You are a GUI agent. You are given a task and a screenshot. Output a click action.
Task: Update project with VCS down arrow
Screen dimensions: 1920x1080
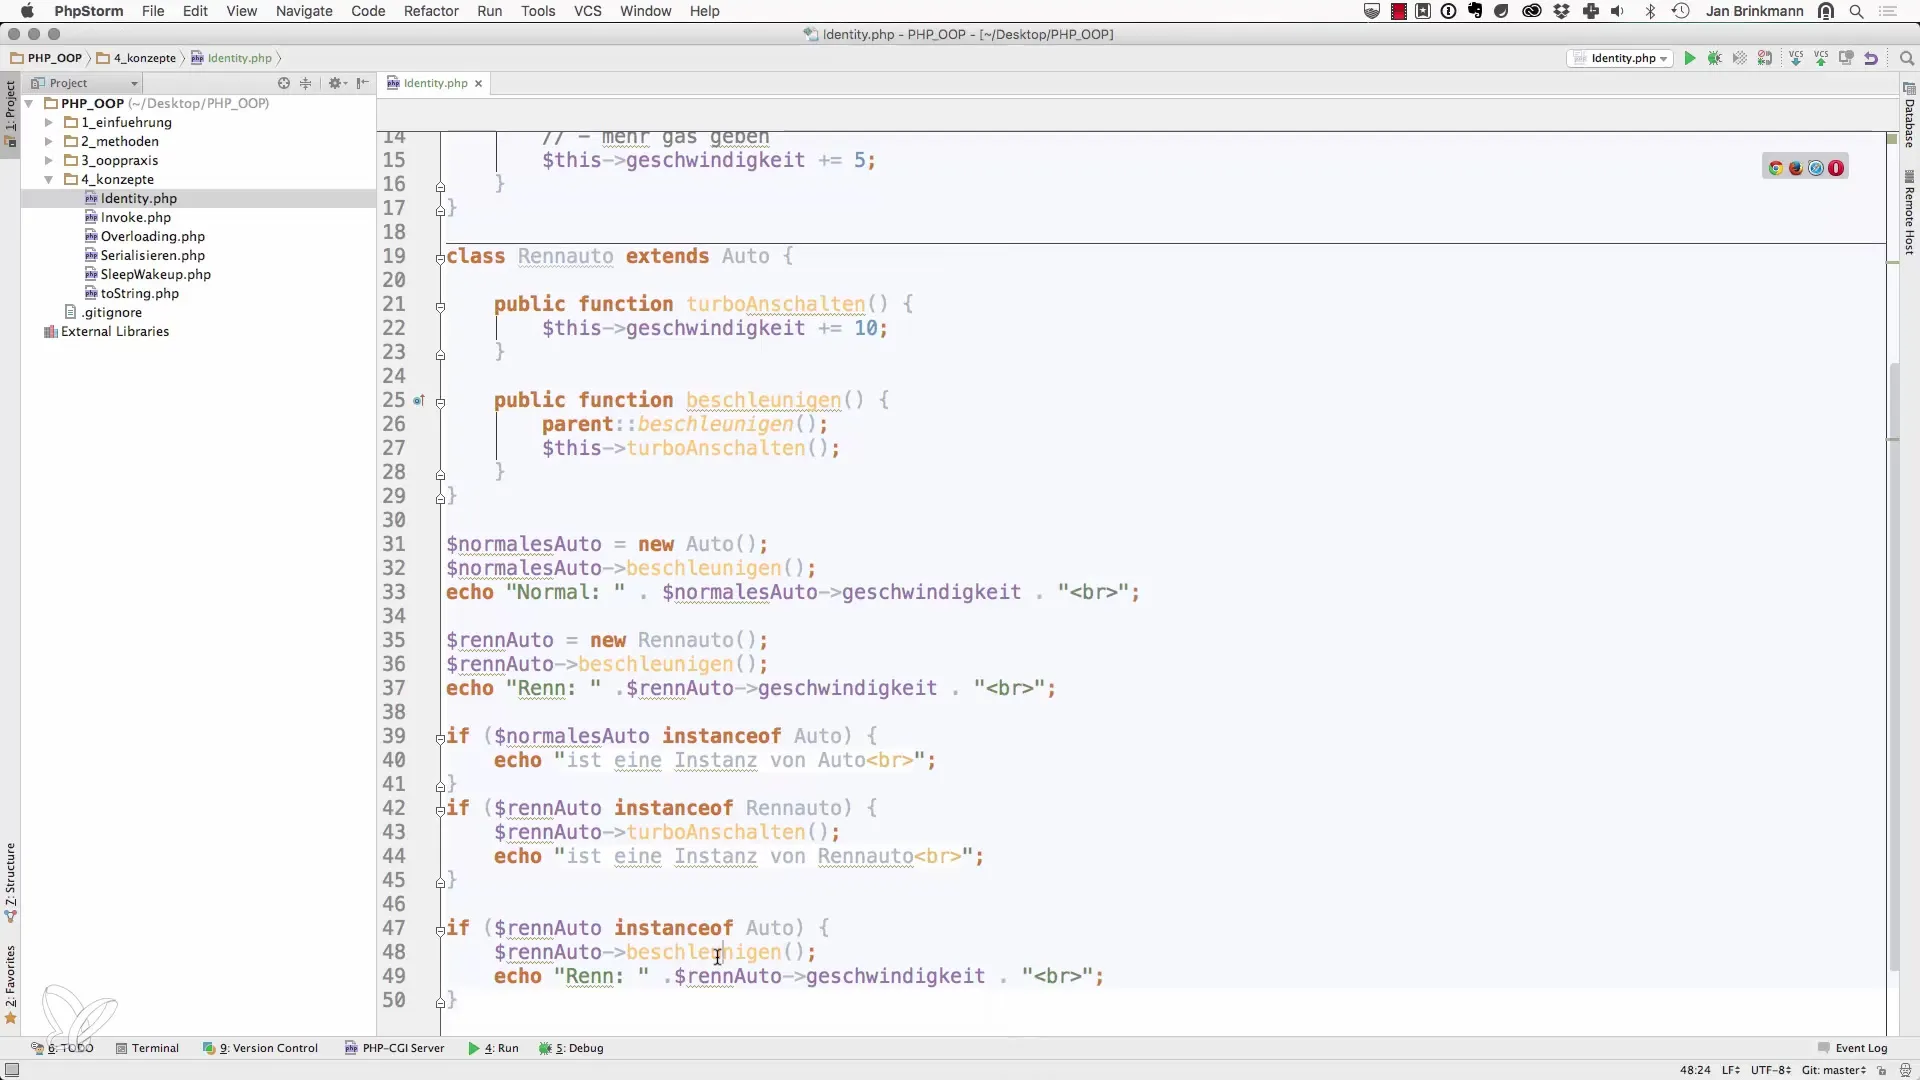click(x=1796, y=58)
